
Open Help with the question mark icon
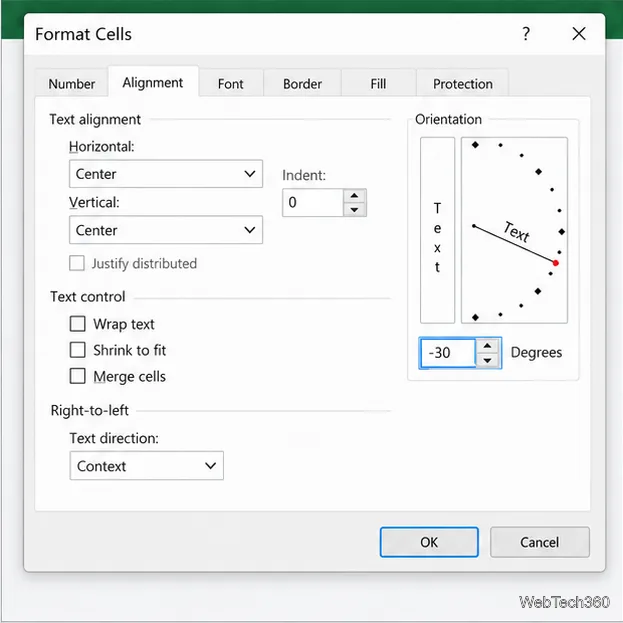[x=526, y=34]
